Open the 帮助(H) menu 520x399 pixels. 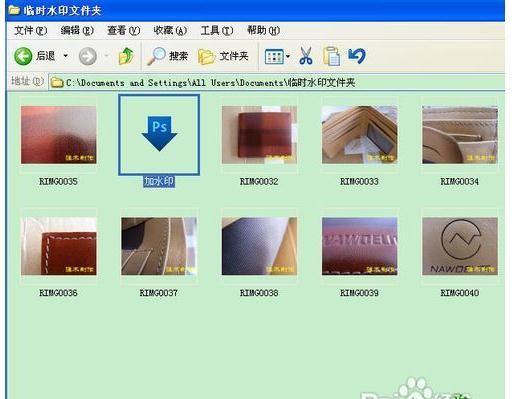click(263, 31)
